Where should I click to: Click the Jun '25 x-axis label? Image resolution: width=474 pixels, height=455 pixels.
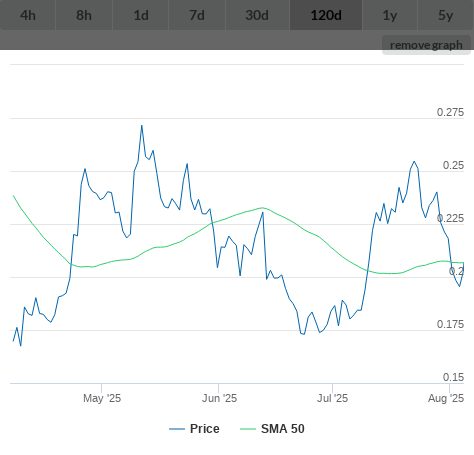click(x=219, y=398)
